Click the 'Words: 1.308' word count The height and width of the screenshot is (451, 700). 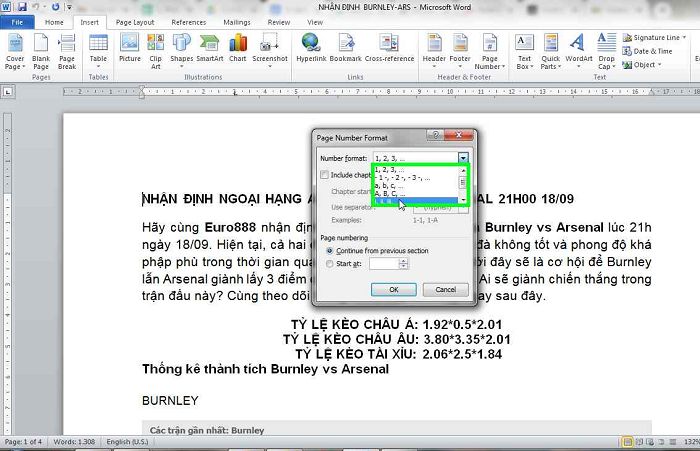pos(74,442)
